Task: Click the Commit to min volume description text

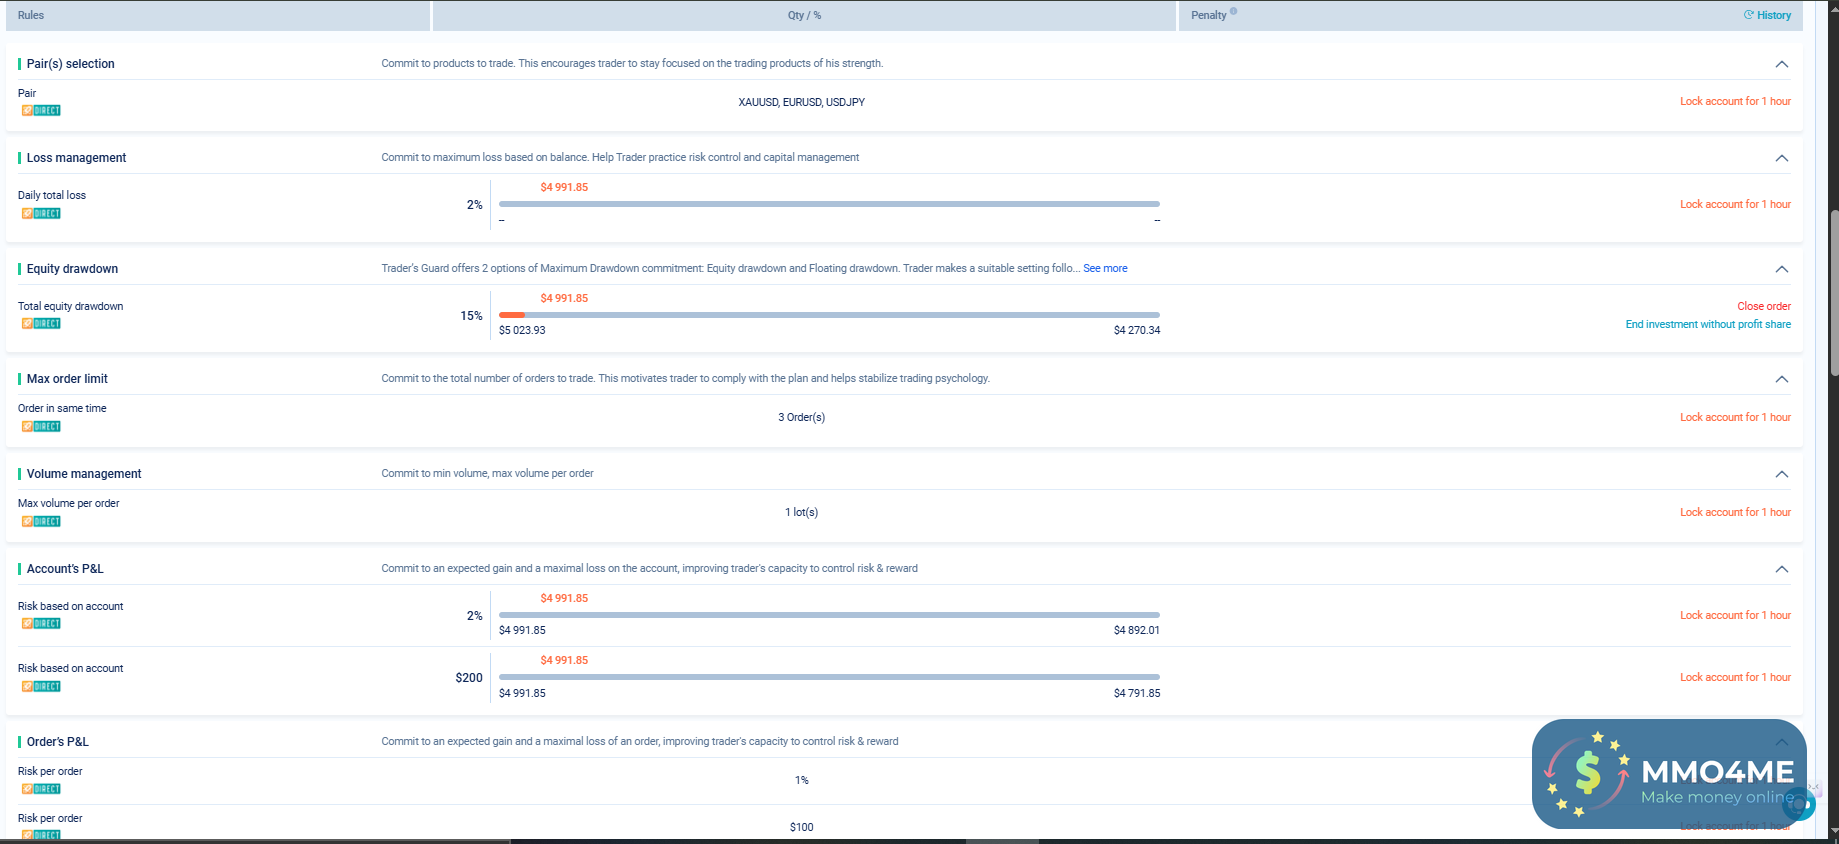Action: (487, 473)
